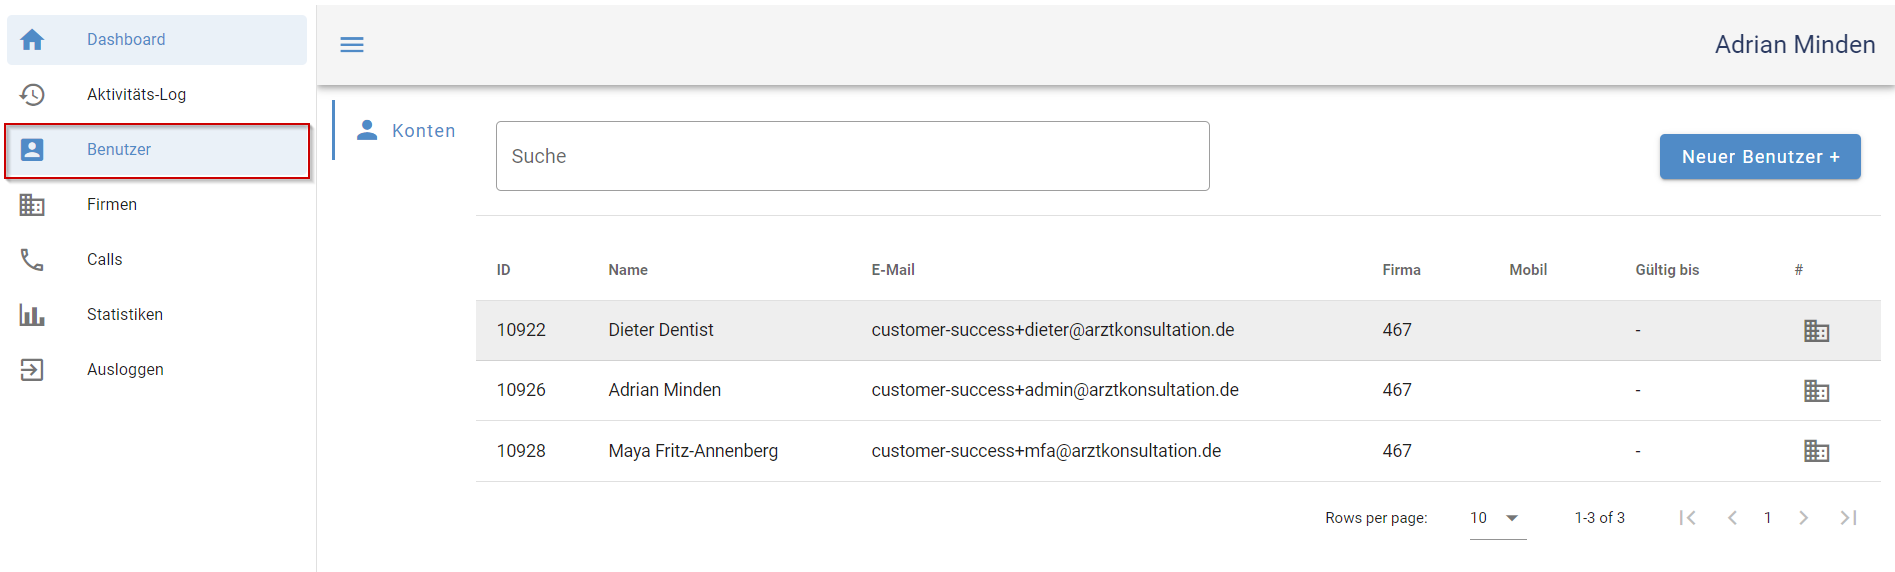
Task: Select the Maya Fritz-Annenberg user row
Action: 693,451
